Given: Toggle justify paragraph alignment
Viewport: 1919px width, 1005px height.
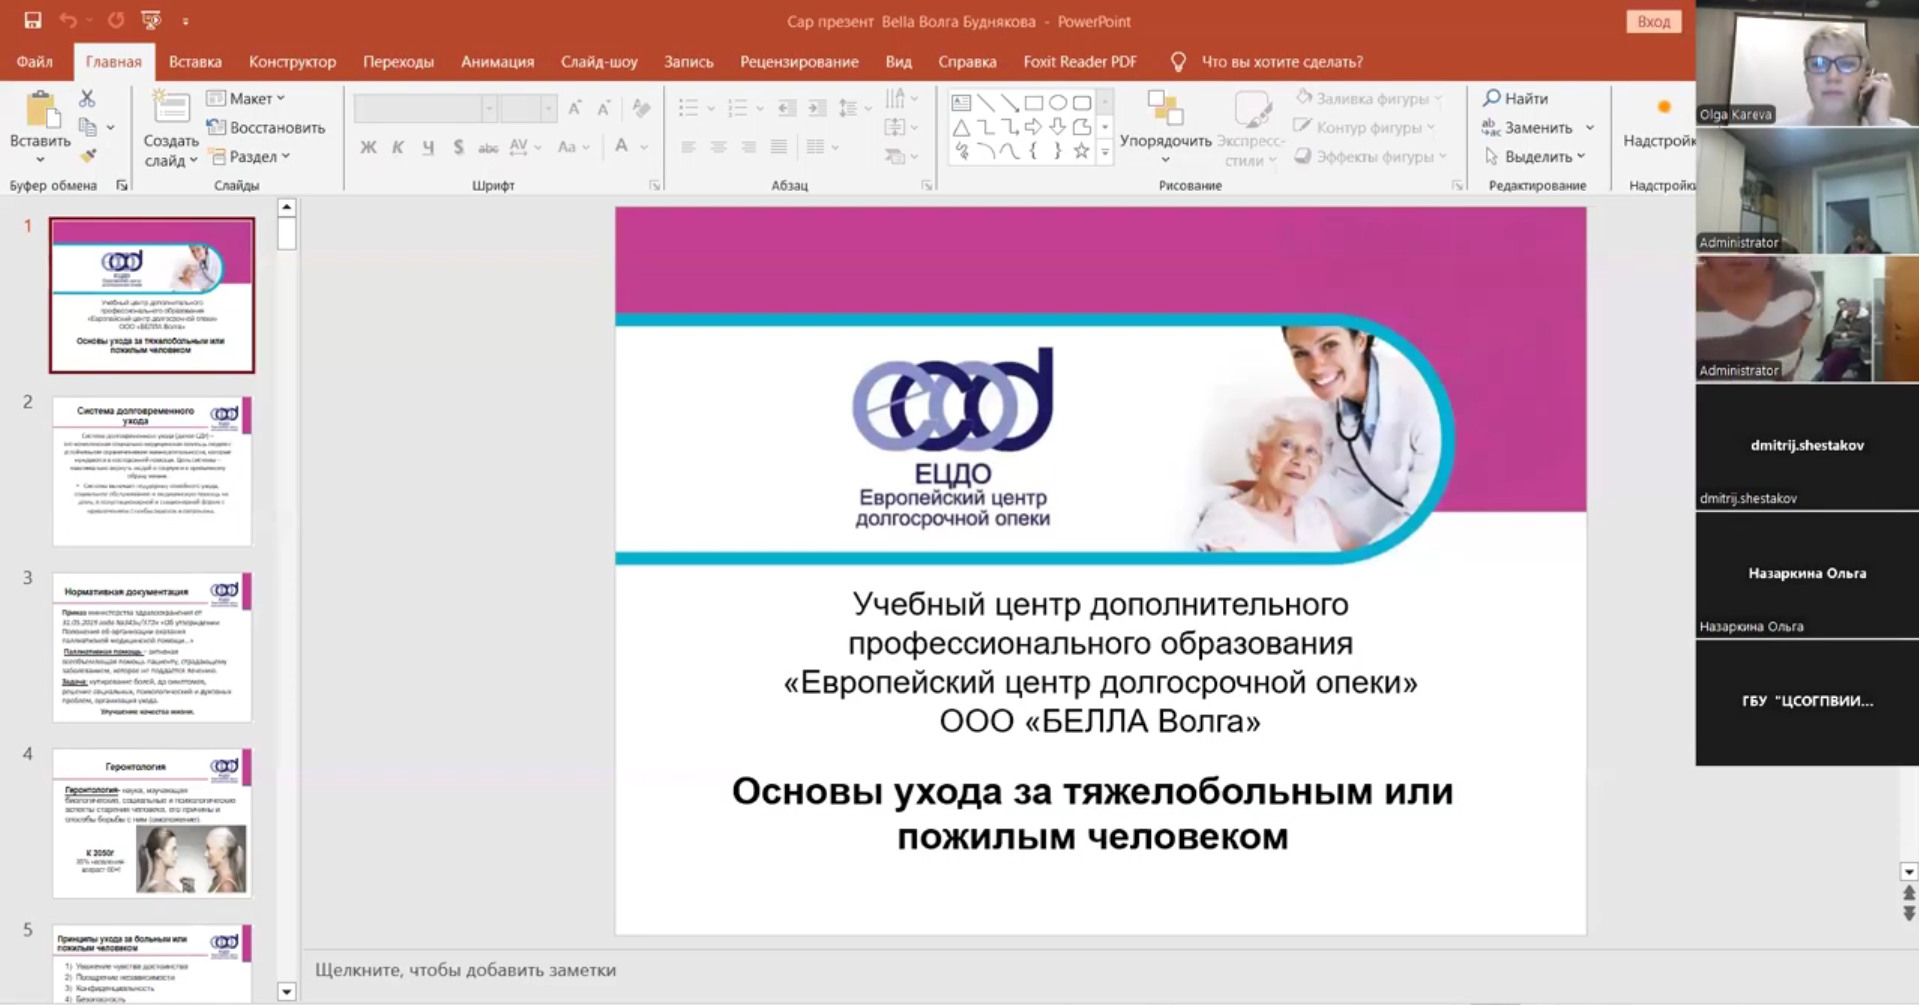Looking at the screenshot, I should [778, 147].
